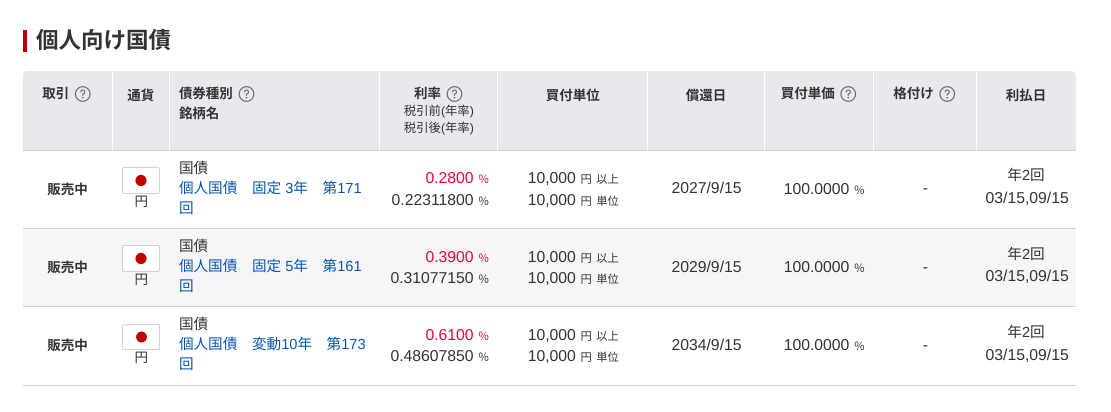
Task: Click the 買付単位 column header
Action: tap(573, 95)
